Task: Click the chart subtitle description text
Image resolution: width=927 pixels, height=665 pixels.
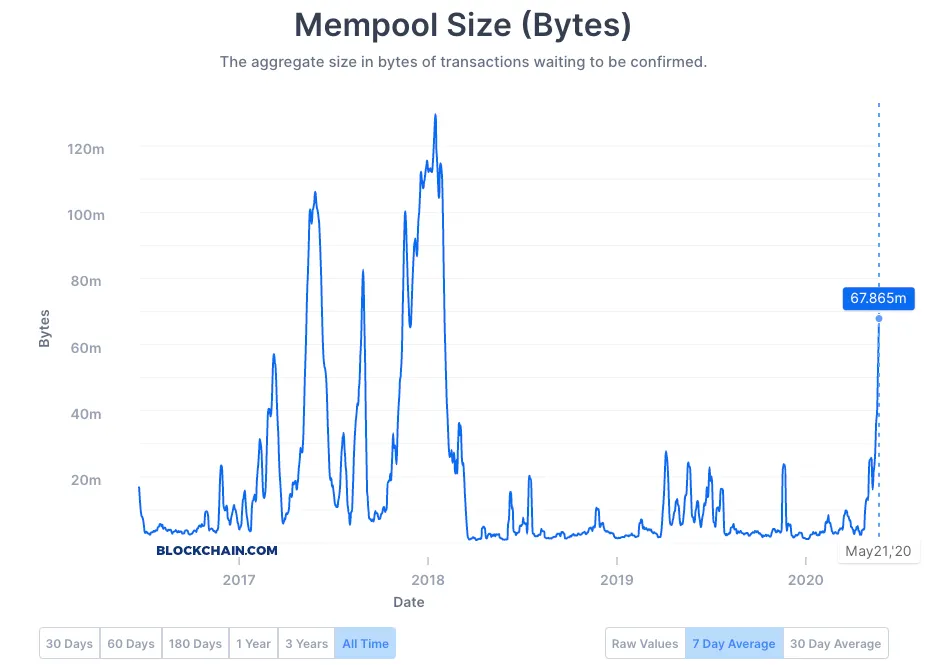Action: (x=463, y=62)
